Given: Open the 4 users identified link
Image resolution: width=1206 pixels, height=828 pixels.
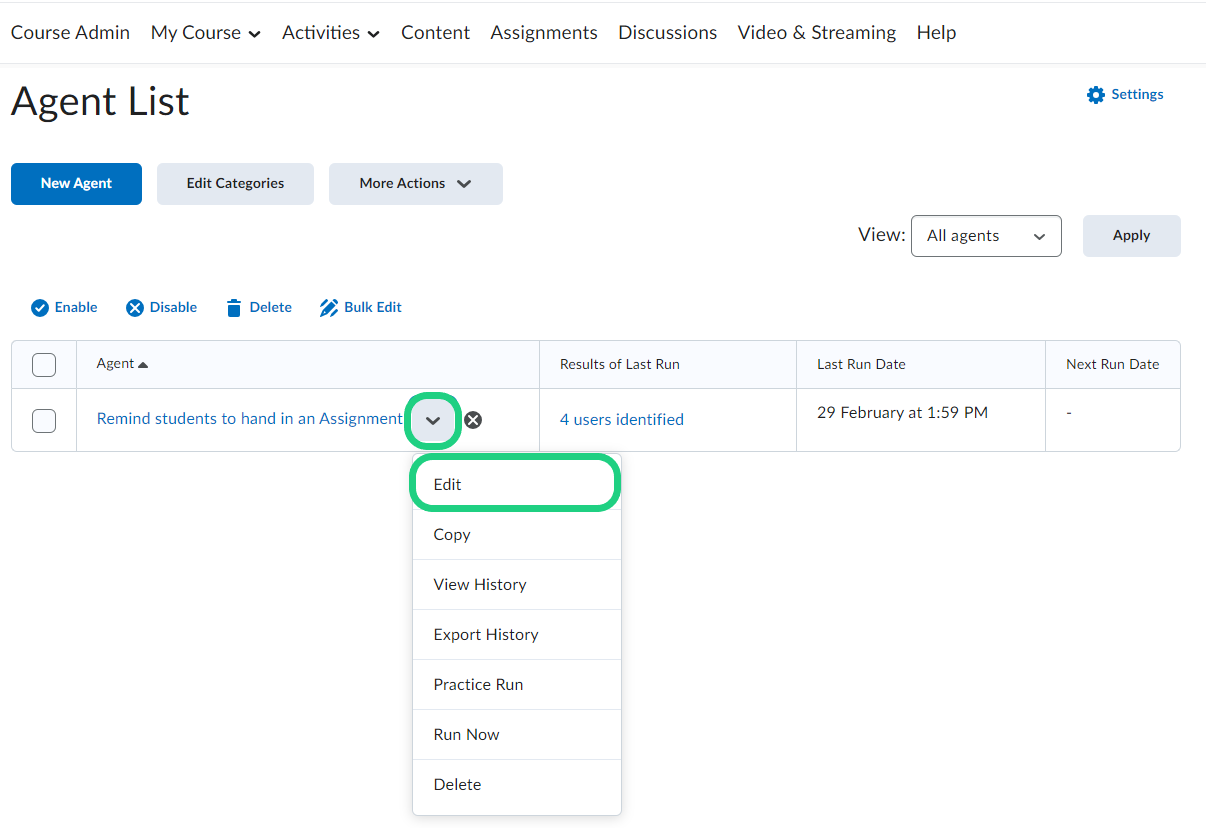Looking at the screenshot, I should tap(621, 420).
